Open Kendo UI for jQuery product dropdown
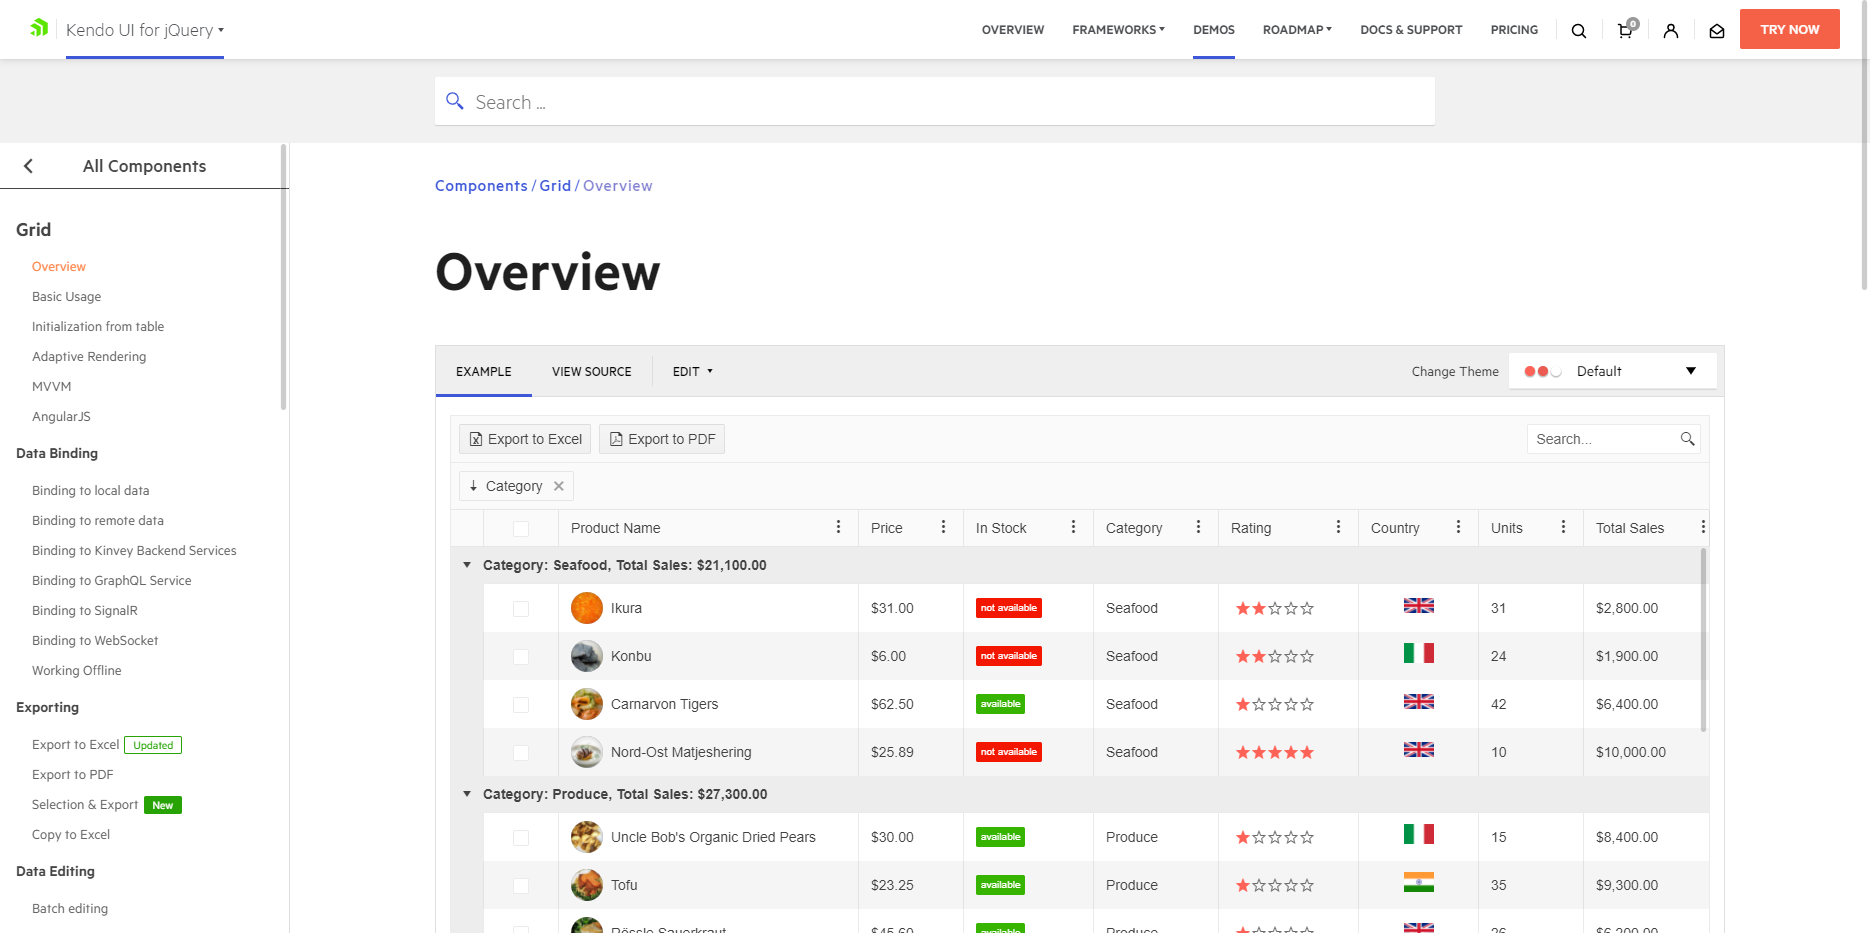The image size is (1870, 933). click(145, 30)
